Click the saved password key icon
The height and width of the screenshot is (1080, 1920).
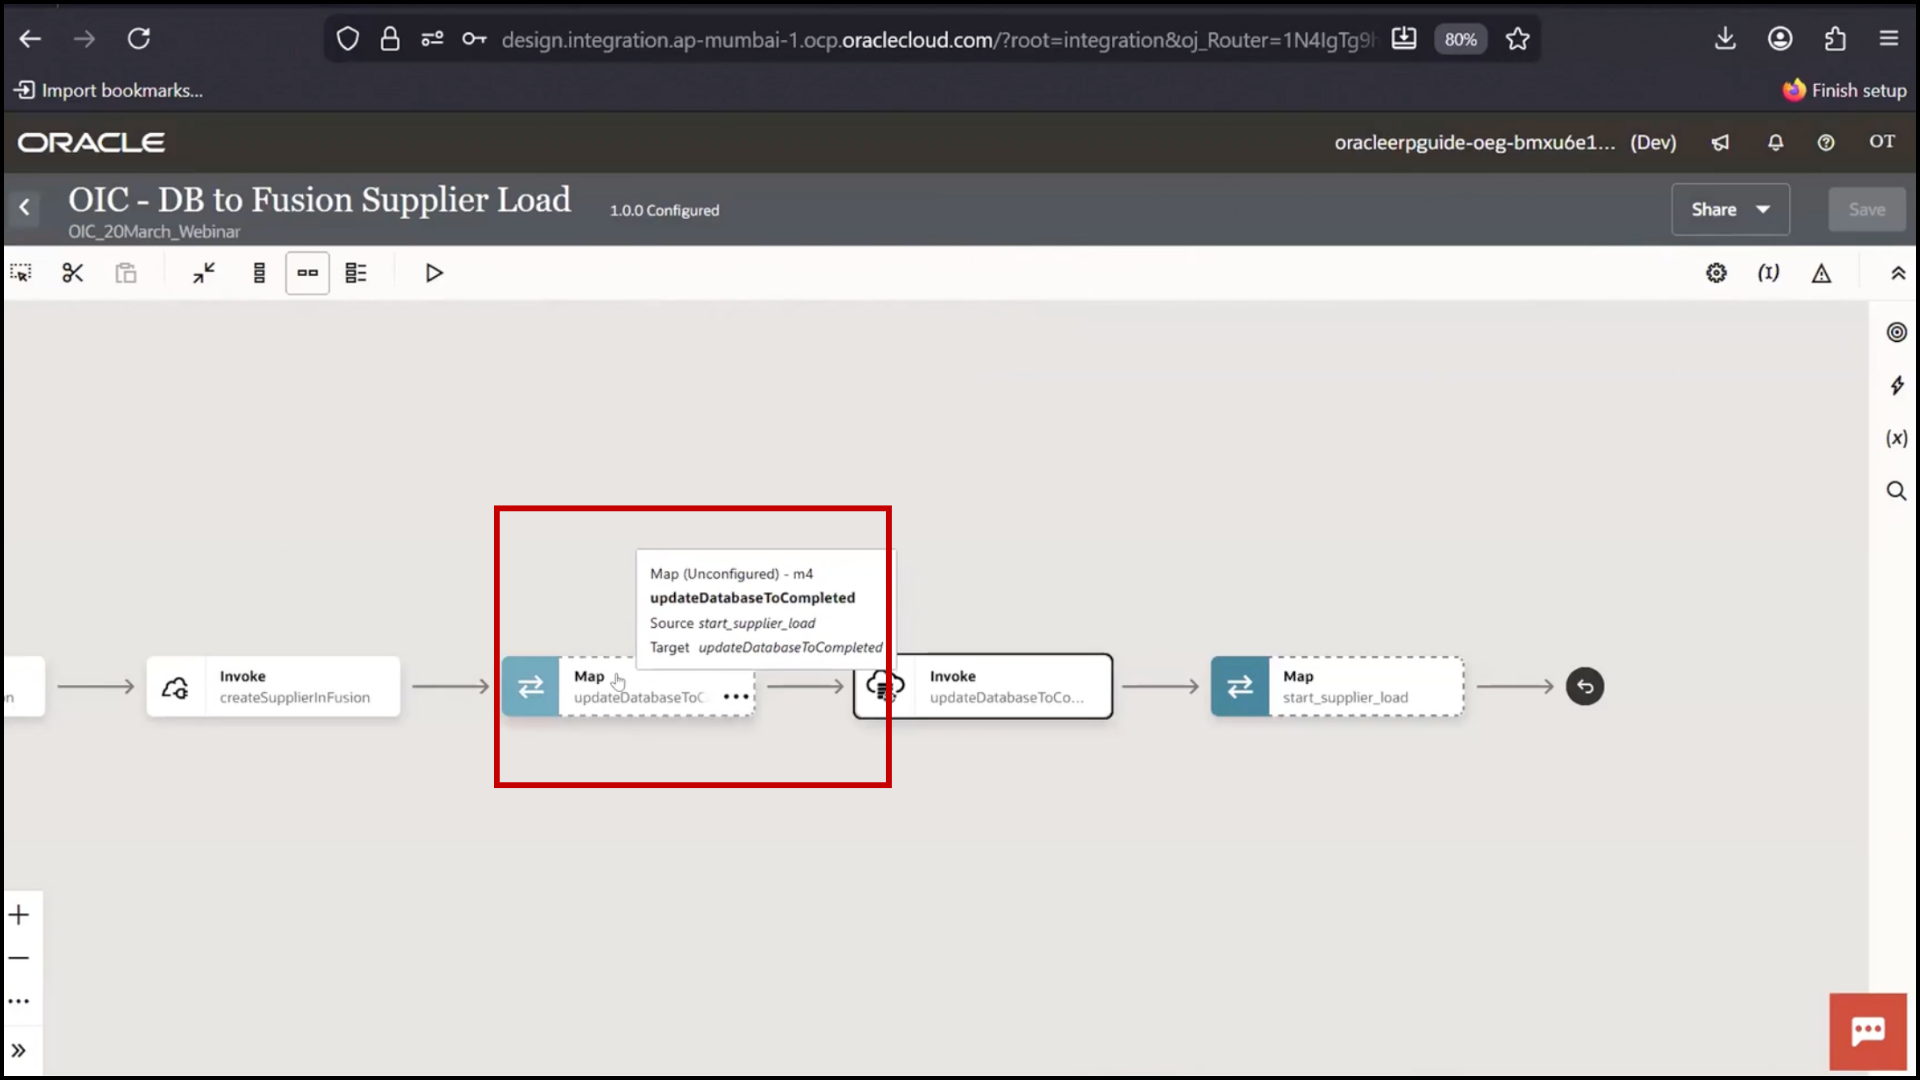tap(474, 39)
